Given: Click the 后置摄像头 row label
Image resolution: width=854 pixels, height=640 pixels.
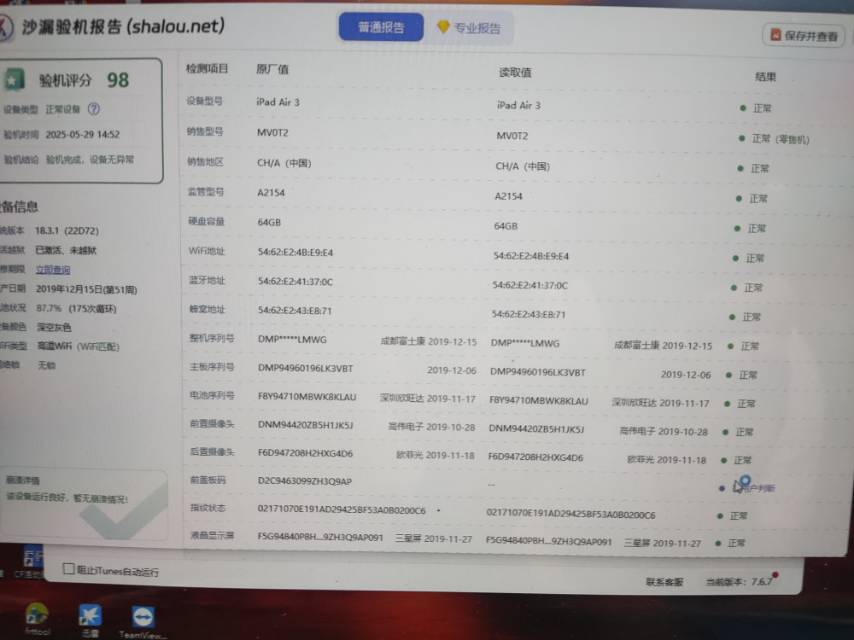Looking at the screenshot, I should click(212, 452).
